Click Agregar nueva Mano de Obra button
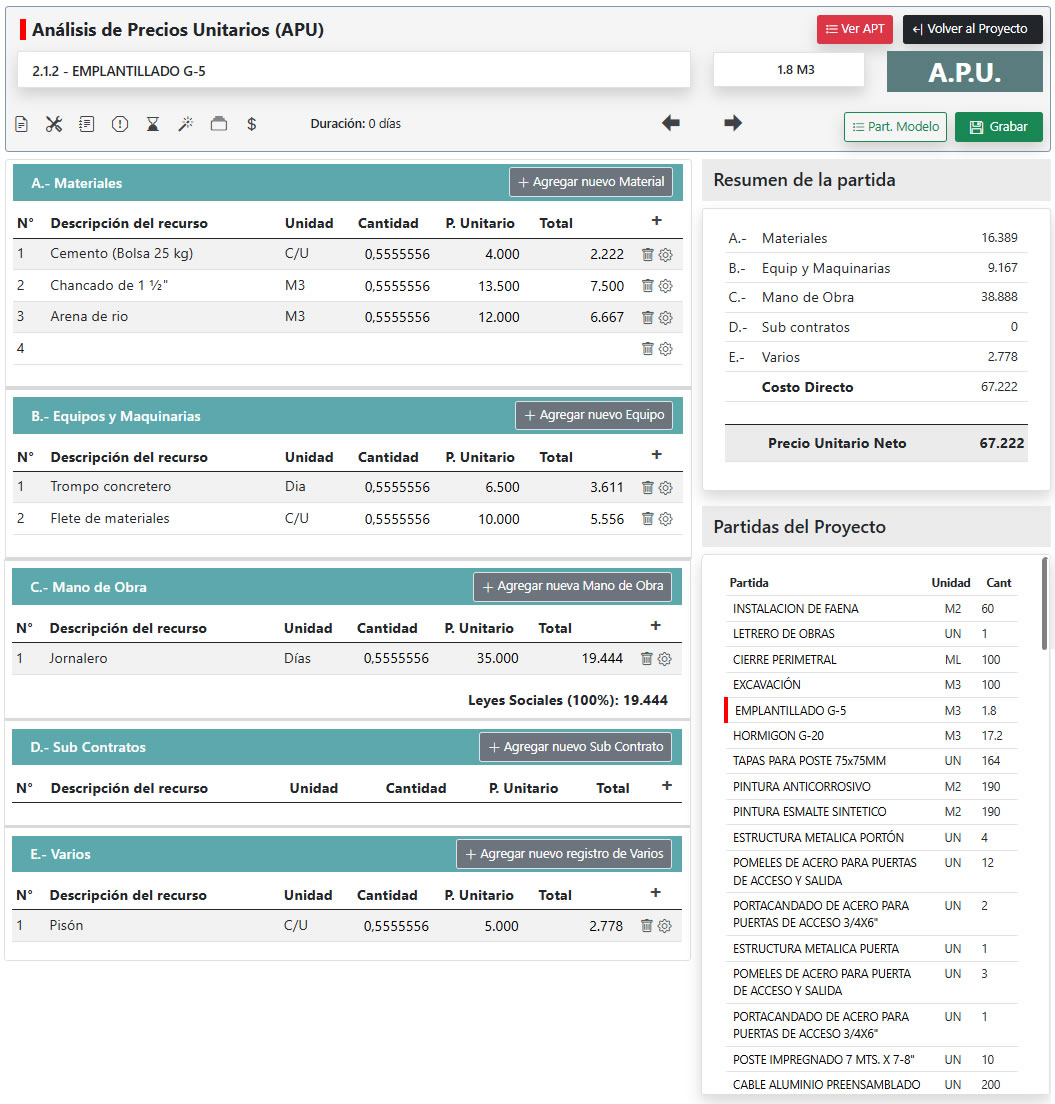Viewport: 1055px width, 1104px height. 571,586
